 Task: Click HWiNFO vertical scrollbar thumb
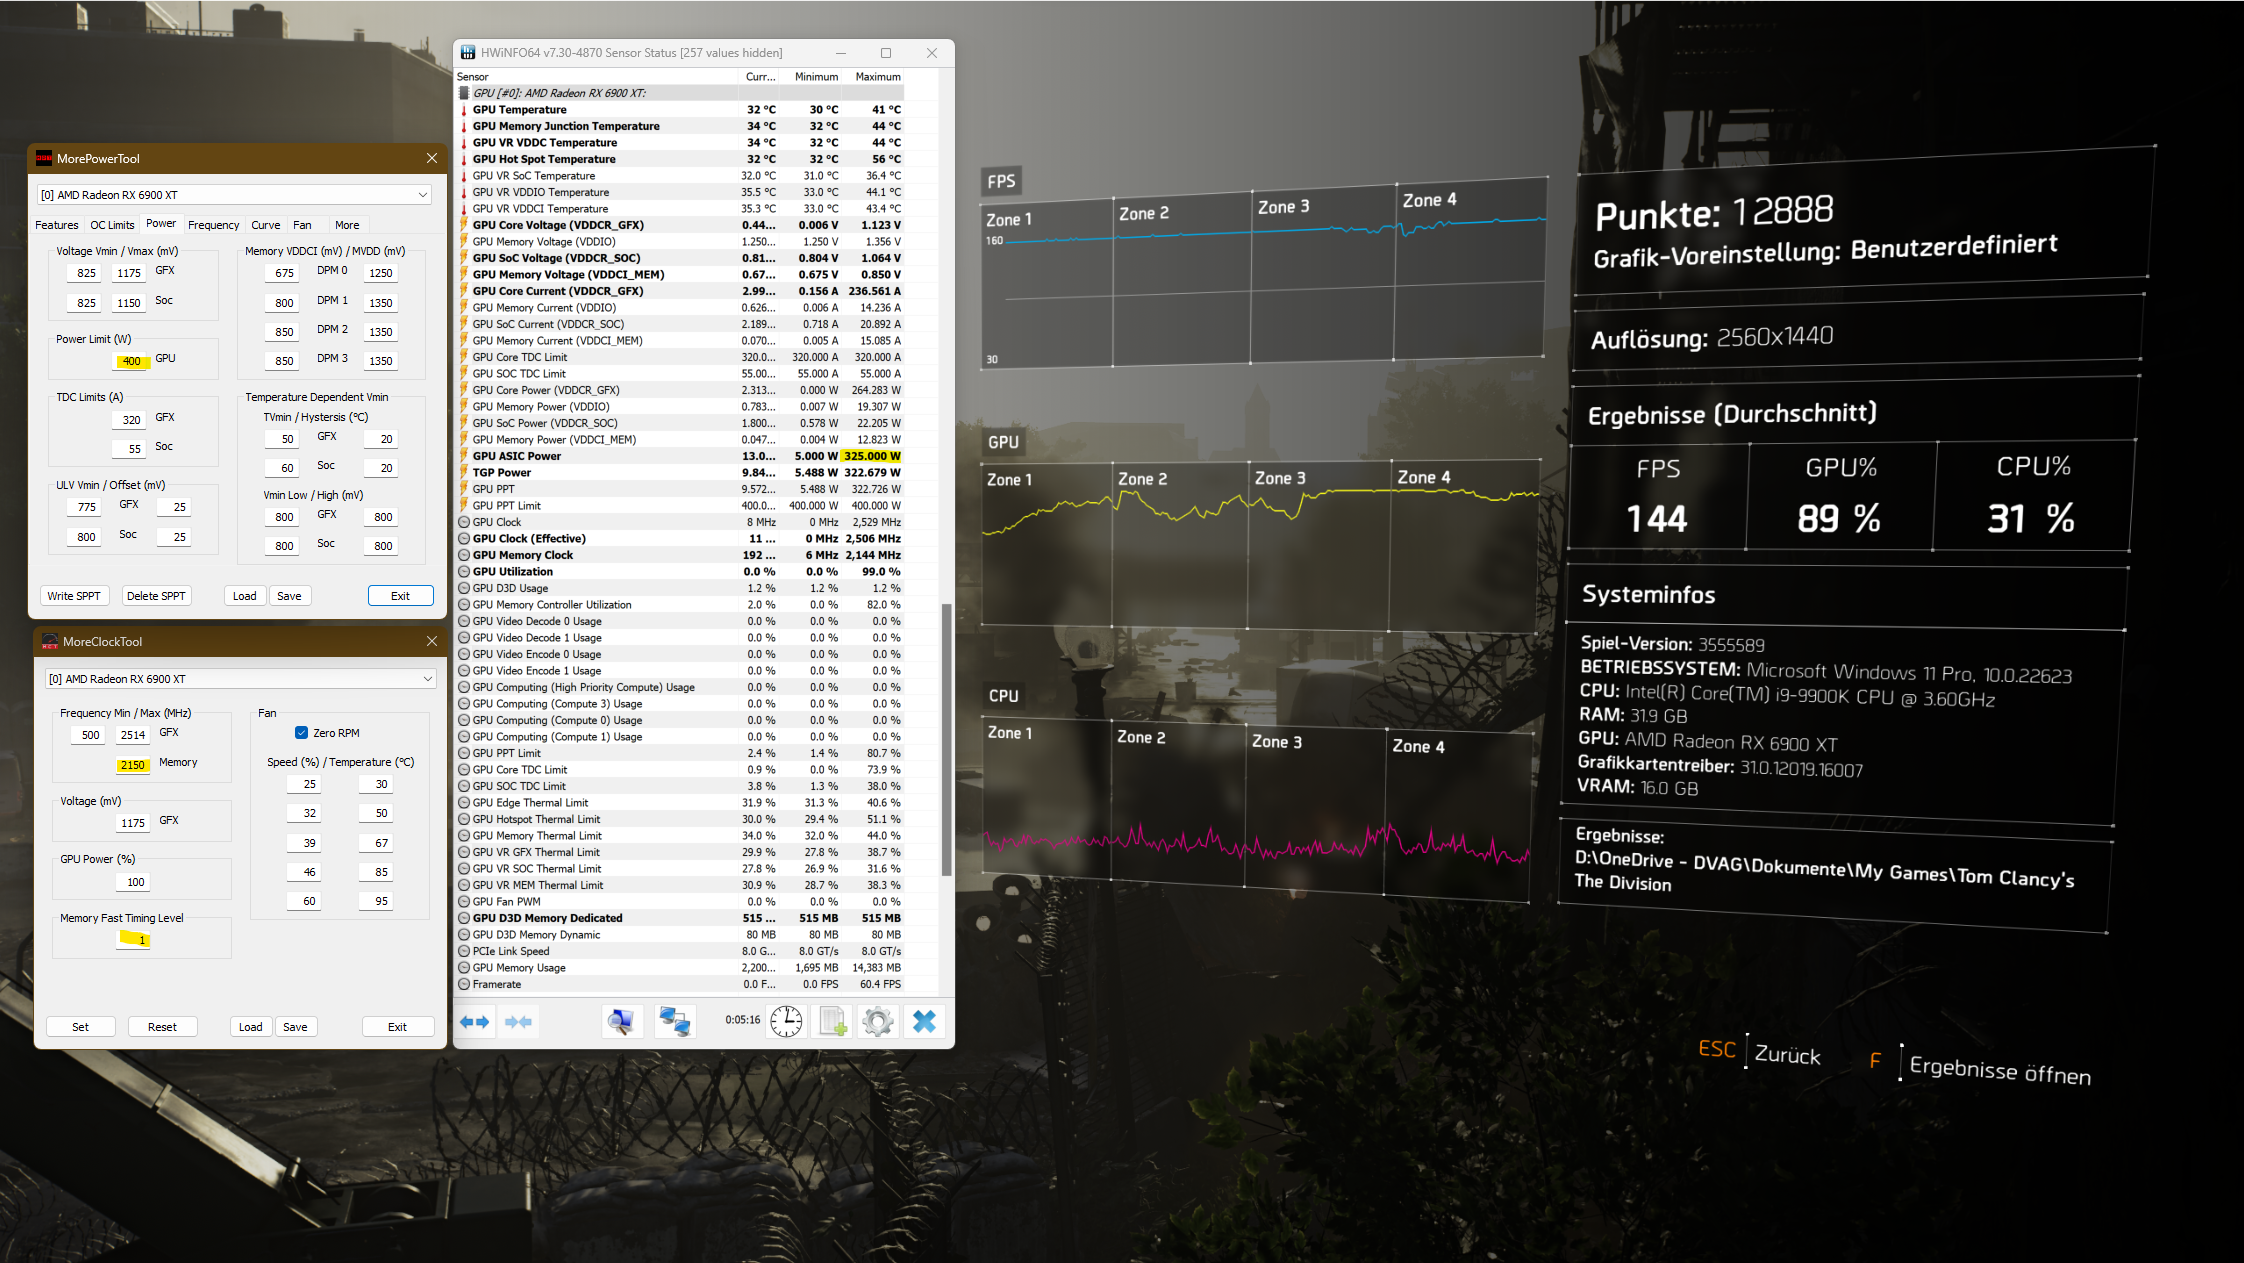(945, 740)
